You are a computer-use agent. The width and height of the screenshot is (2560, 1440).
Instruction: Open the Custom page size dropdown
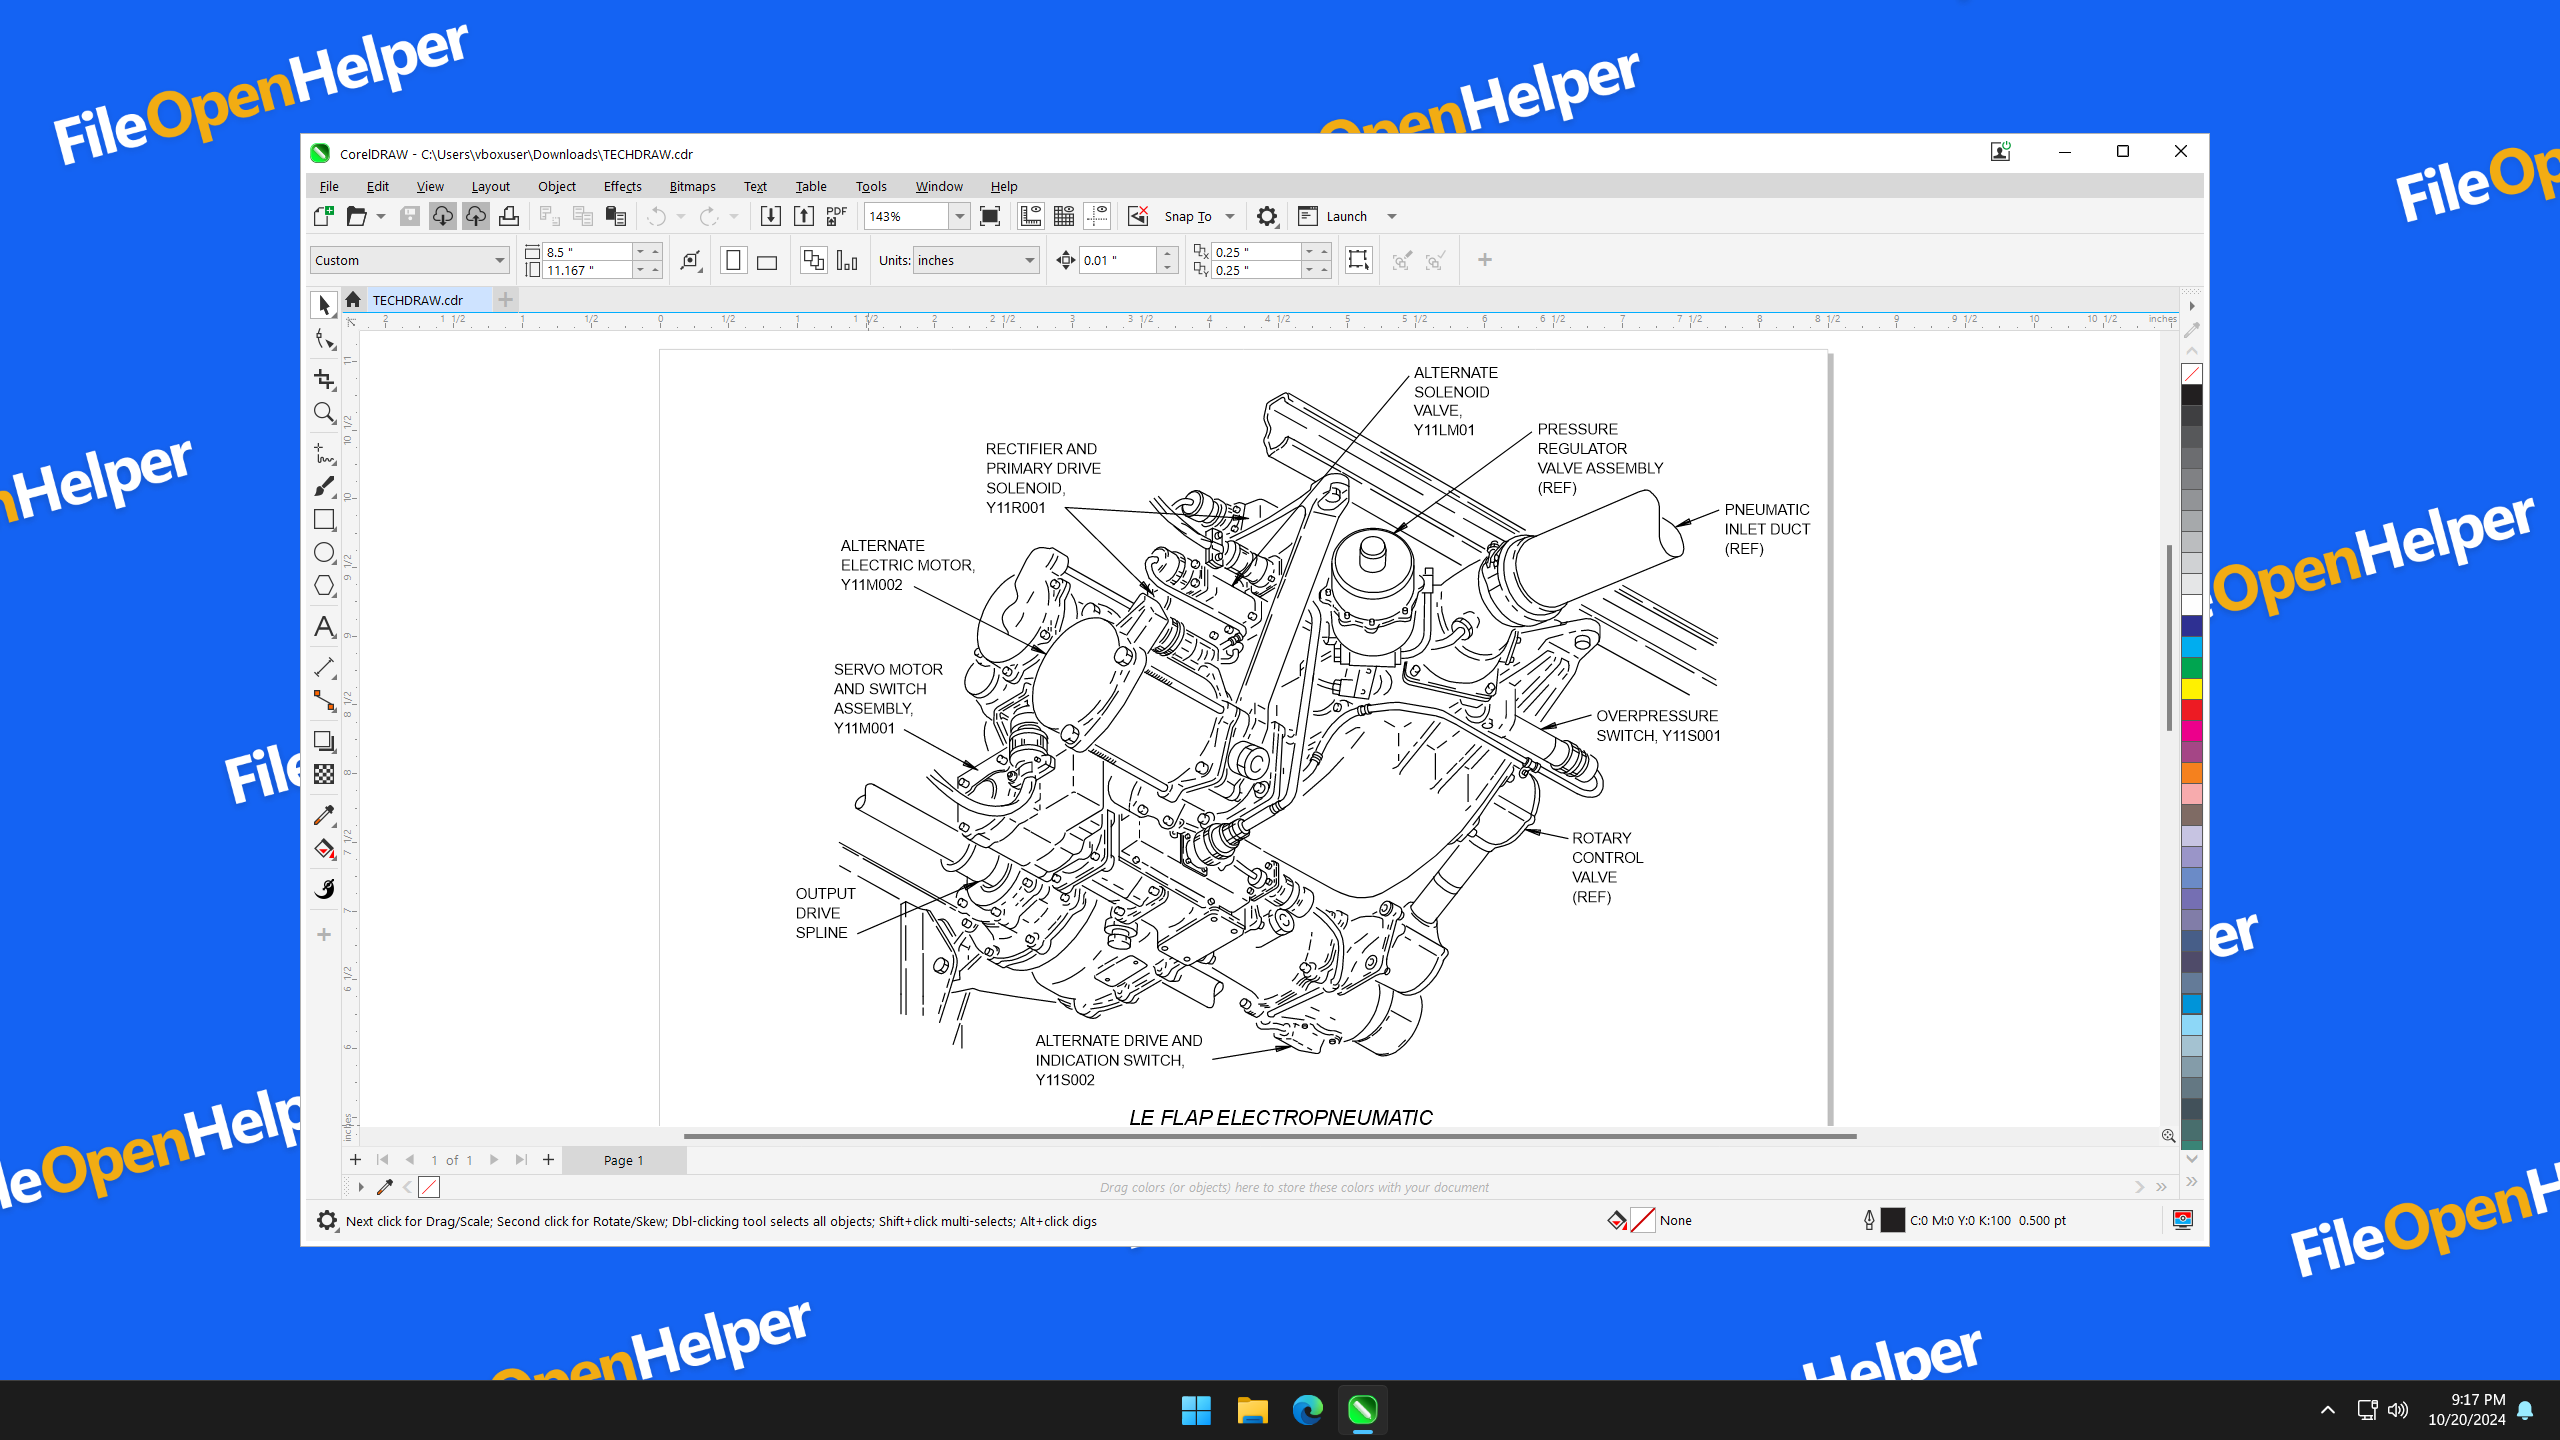pyautogui.click(x=499, y=261)
